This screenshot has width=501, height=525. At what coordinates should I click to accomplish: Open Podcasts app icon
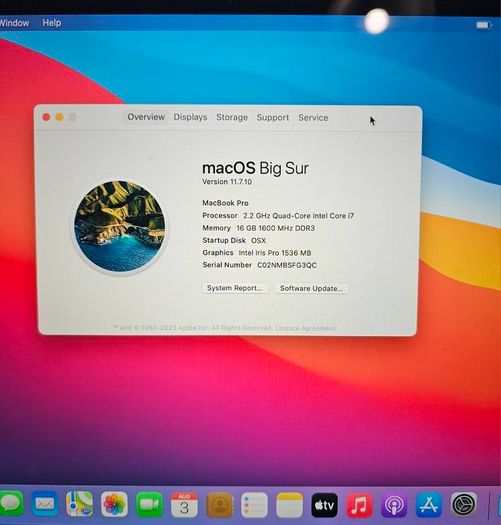(x=394, y=505)
